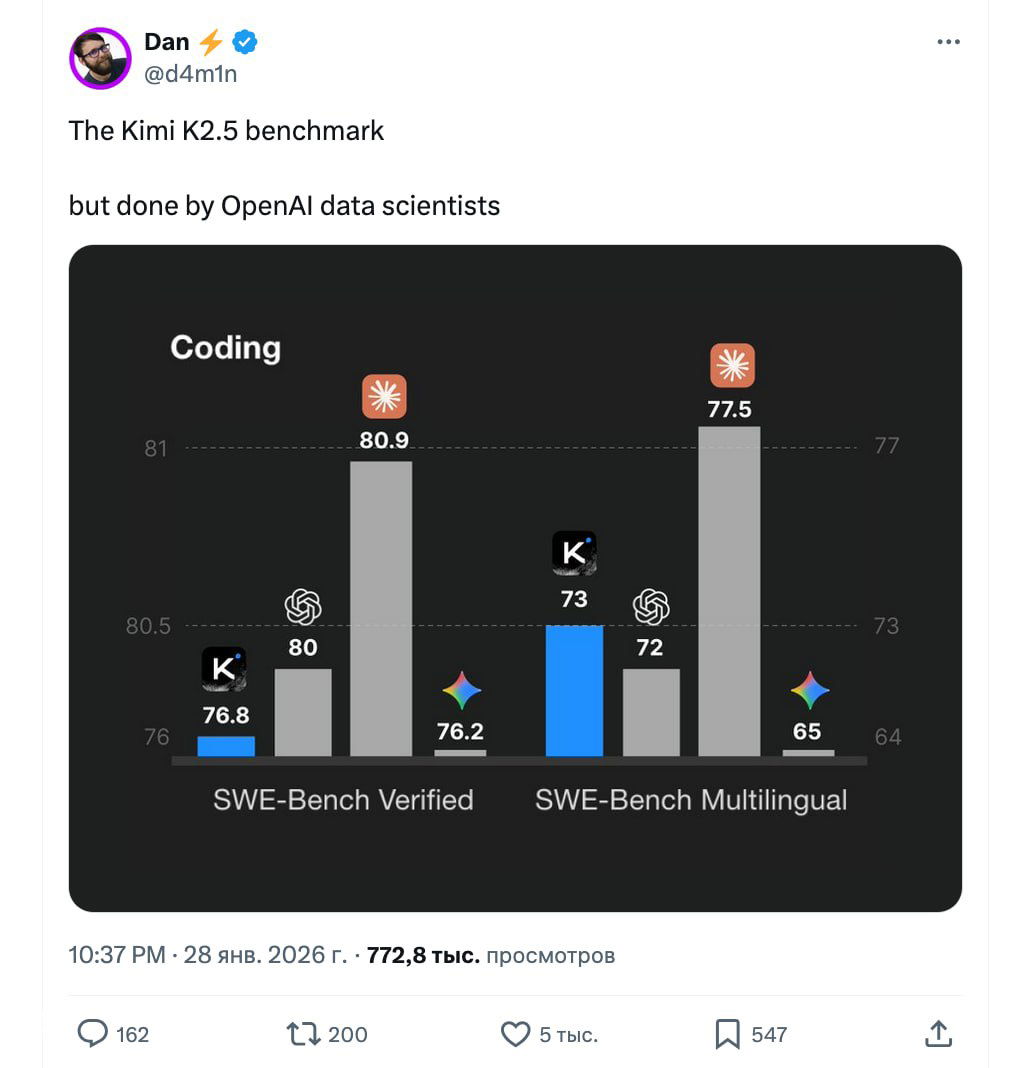Click the blue verified badge

[x=246, y=42]
